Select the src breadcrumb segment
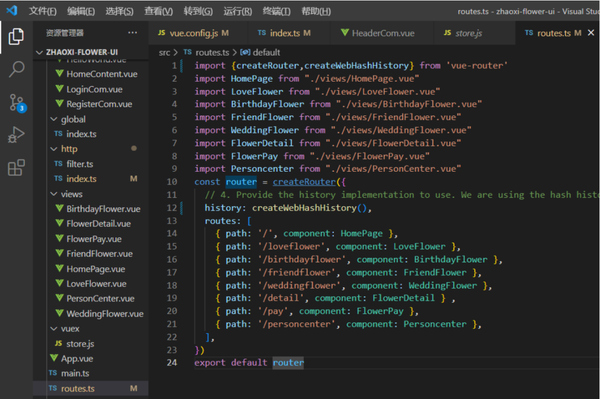The image size is (600, 399). point(165,52)
